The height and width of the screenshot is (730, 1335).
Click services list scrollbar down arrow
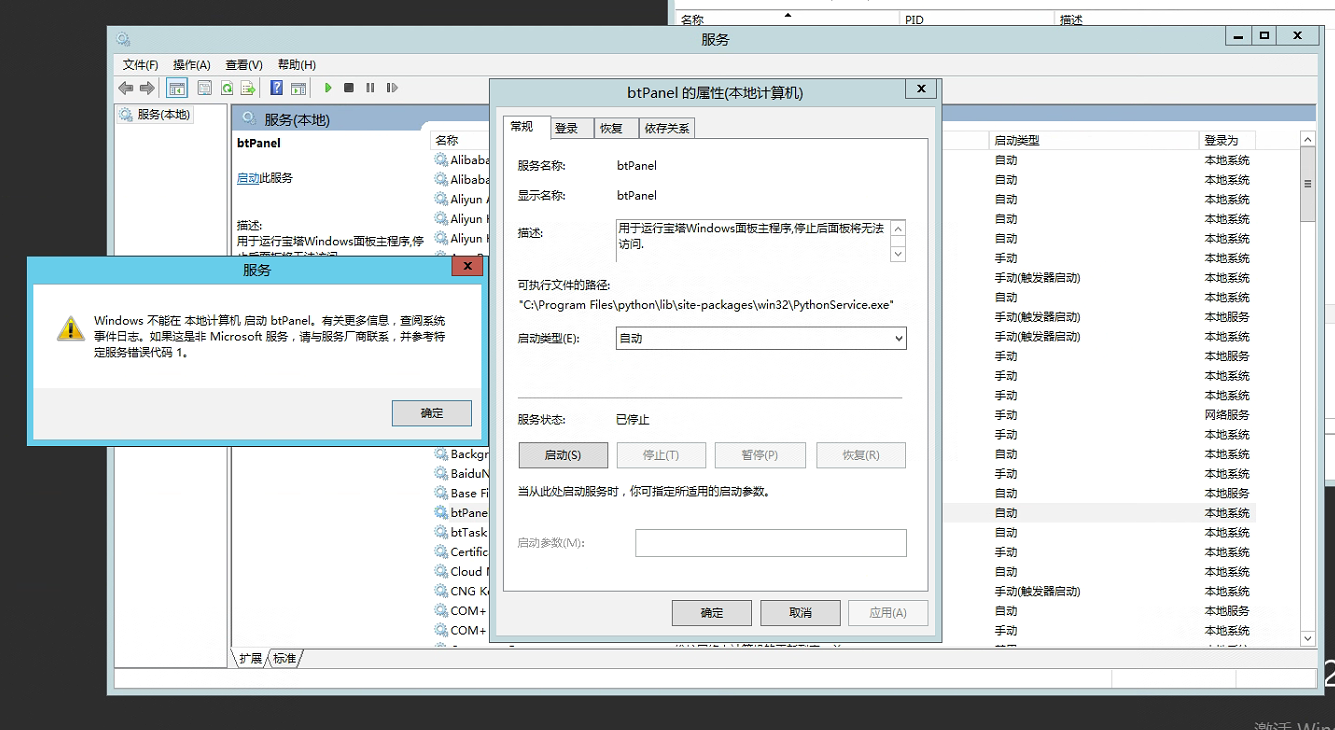tap(1307, 638)
